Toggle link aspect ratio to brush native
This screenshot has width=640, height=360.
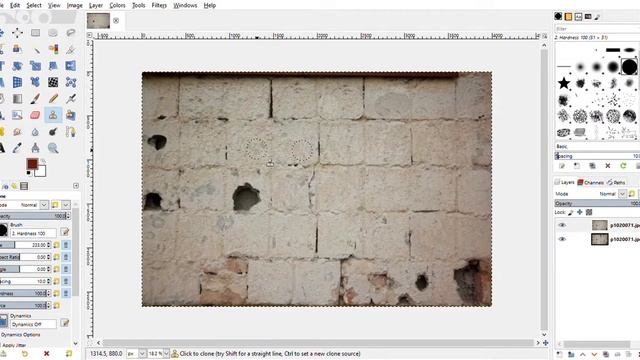coord(66,257)
